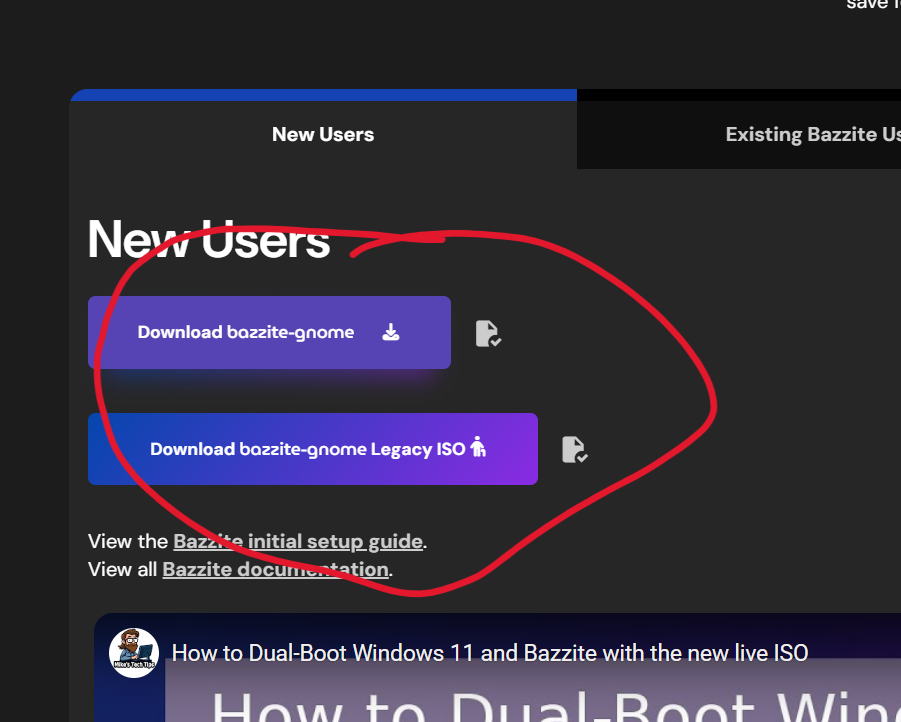Switch to the Existing Bazzite Users tab
This screenshot has width=901, height=722.
739,134
